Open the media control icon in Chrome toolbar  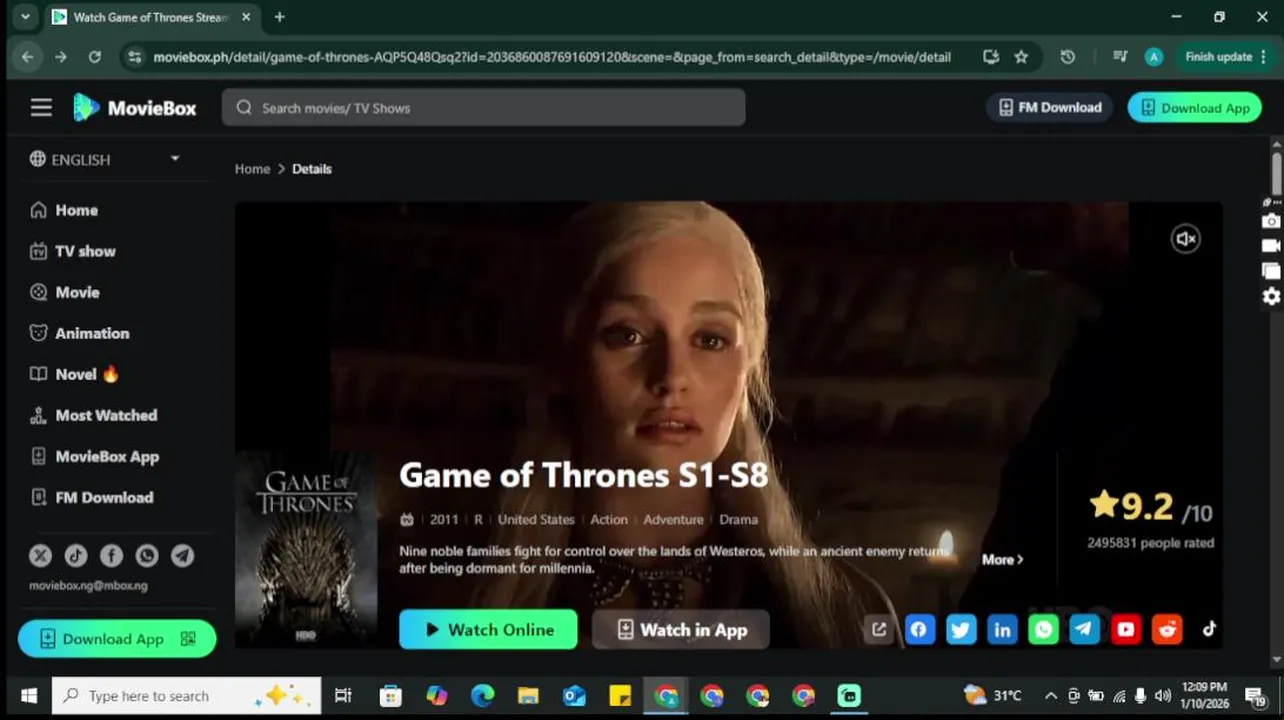click(x=1120, y=57)
